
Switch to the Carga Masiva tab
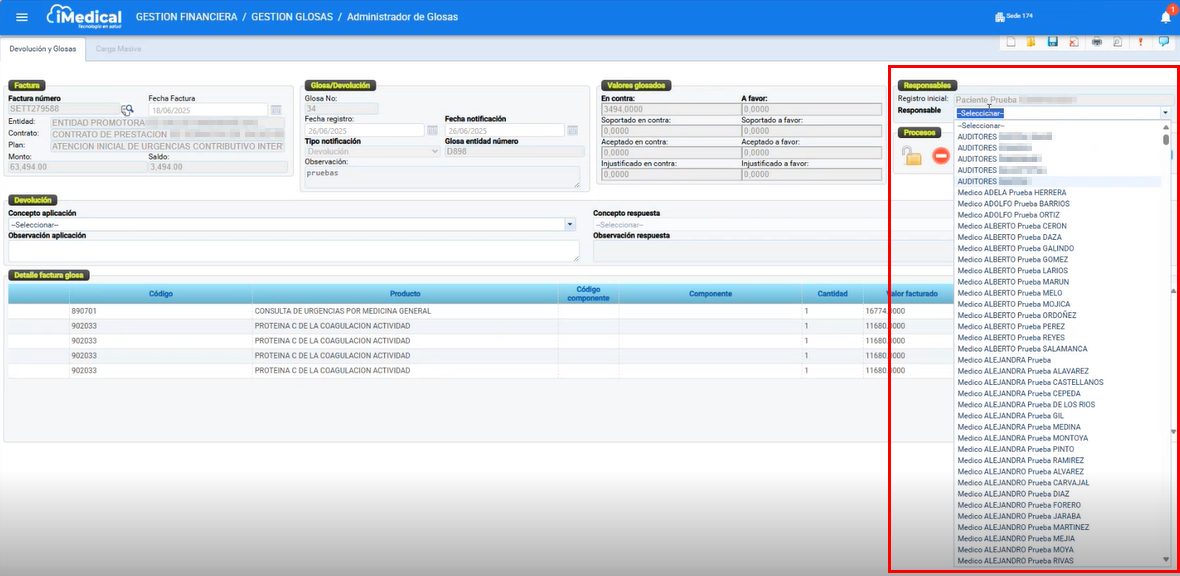118,48
